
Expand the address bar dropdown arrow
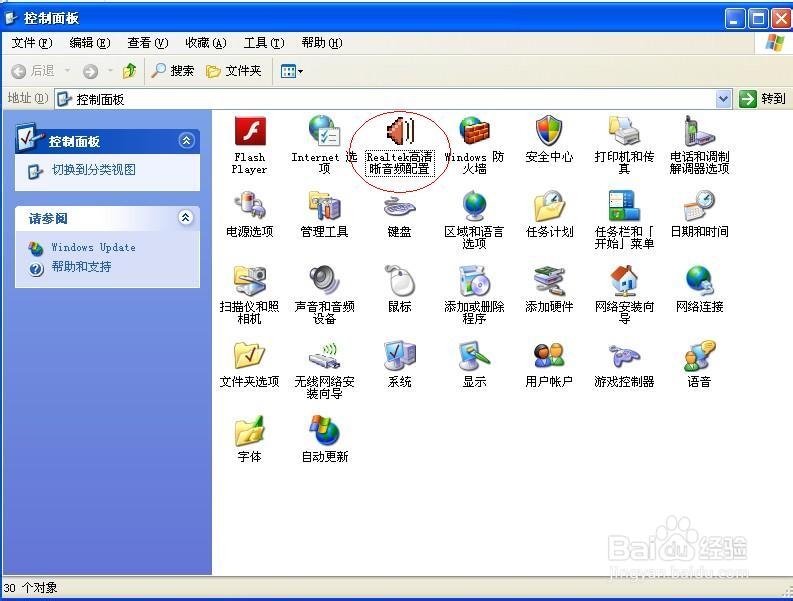[724, 99]
